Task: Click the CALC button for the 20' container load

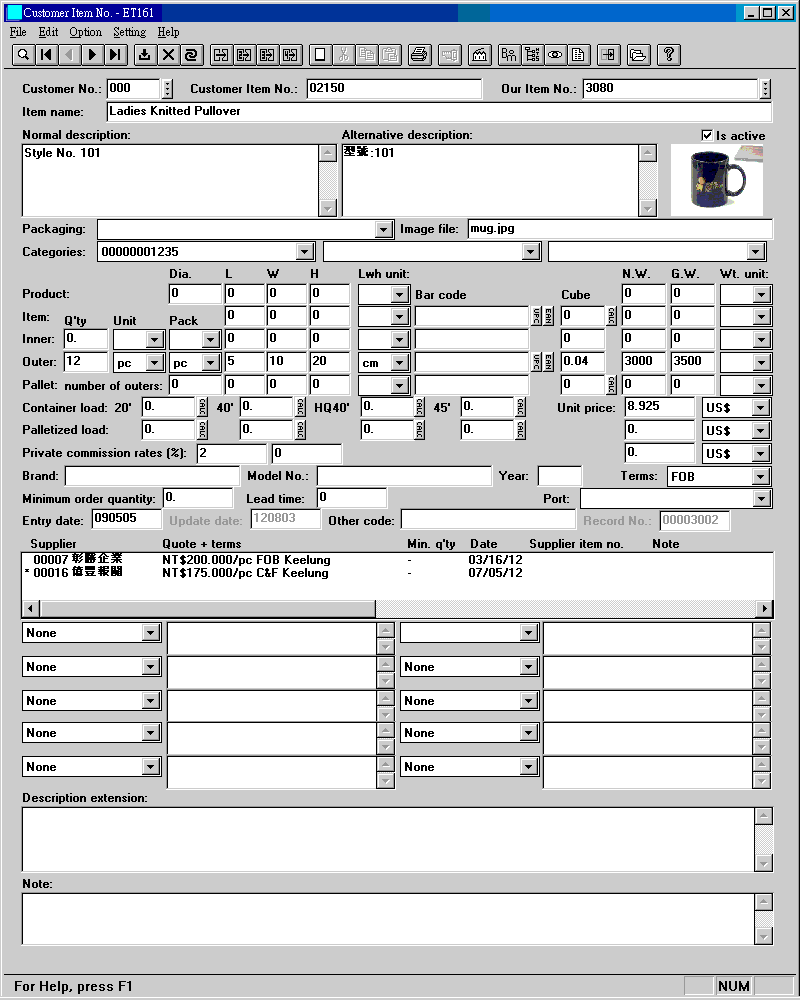Action: tap(202, 407)
